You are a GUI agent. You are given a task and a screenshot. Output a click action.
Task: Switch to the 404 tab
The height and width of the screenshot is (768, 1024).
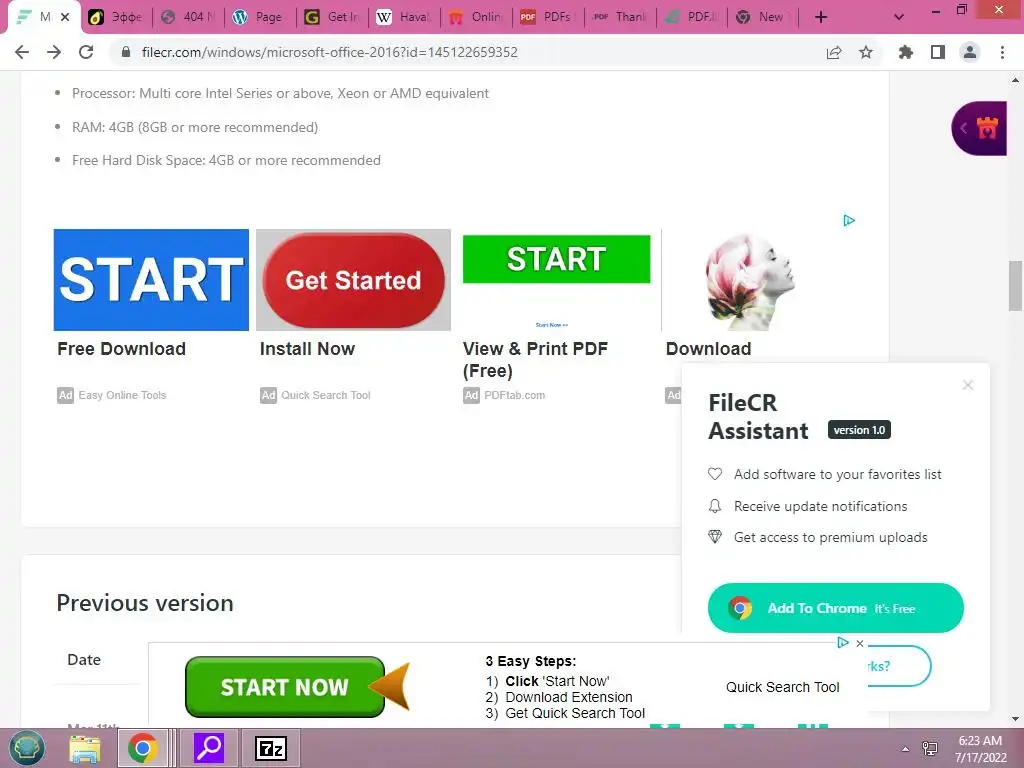(x=189, y=17)
